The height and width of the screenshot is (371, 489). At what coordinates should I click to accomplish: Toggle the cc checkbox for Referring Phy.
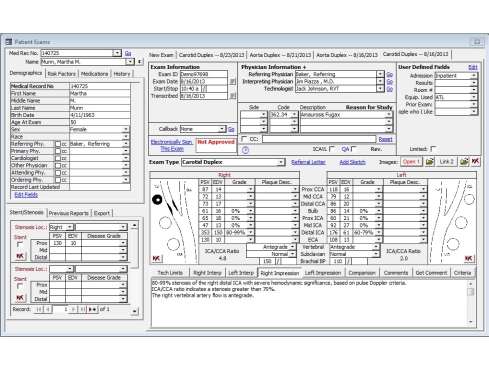coord(58,144)
